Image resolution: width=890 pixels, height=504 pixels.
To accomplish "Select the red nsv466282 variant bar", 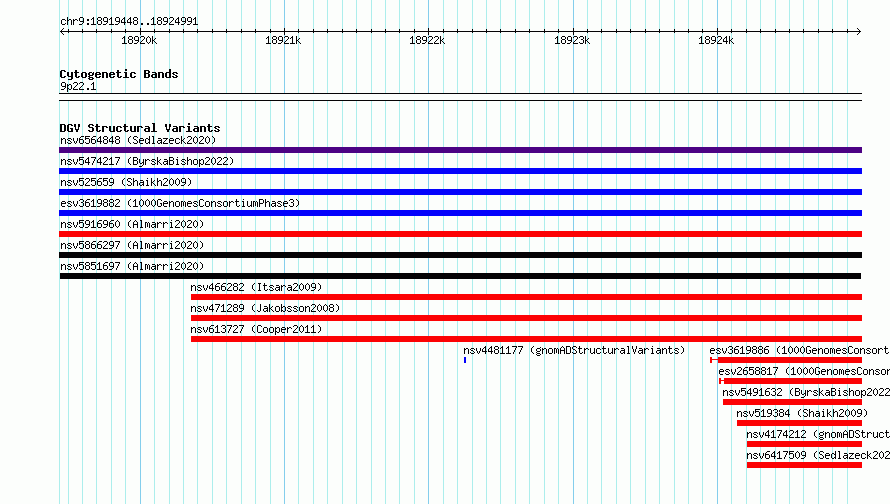I will tap(526, 297).
